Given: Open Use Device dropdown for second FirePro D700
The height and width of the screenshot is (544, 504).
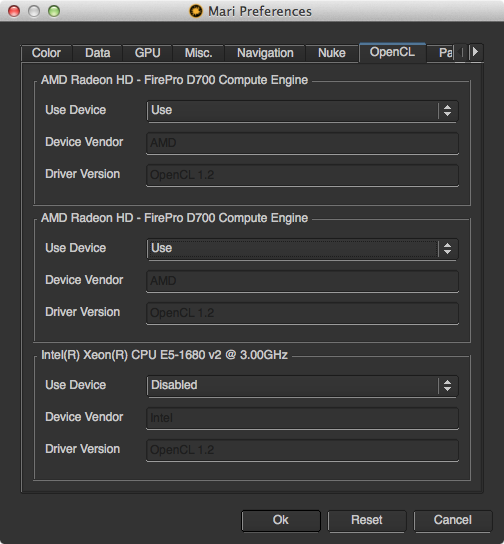Looking at the screenshot, I should [302, 249].
